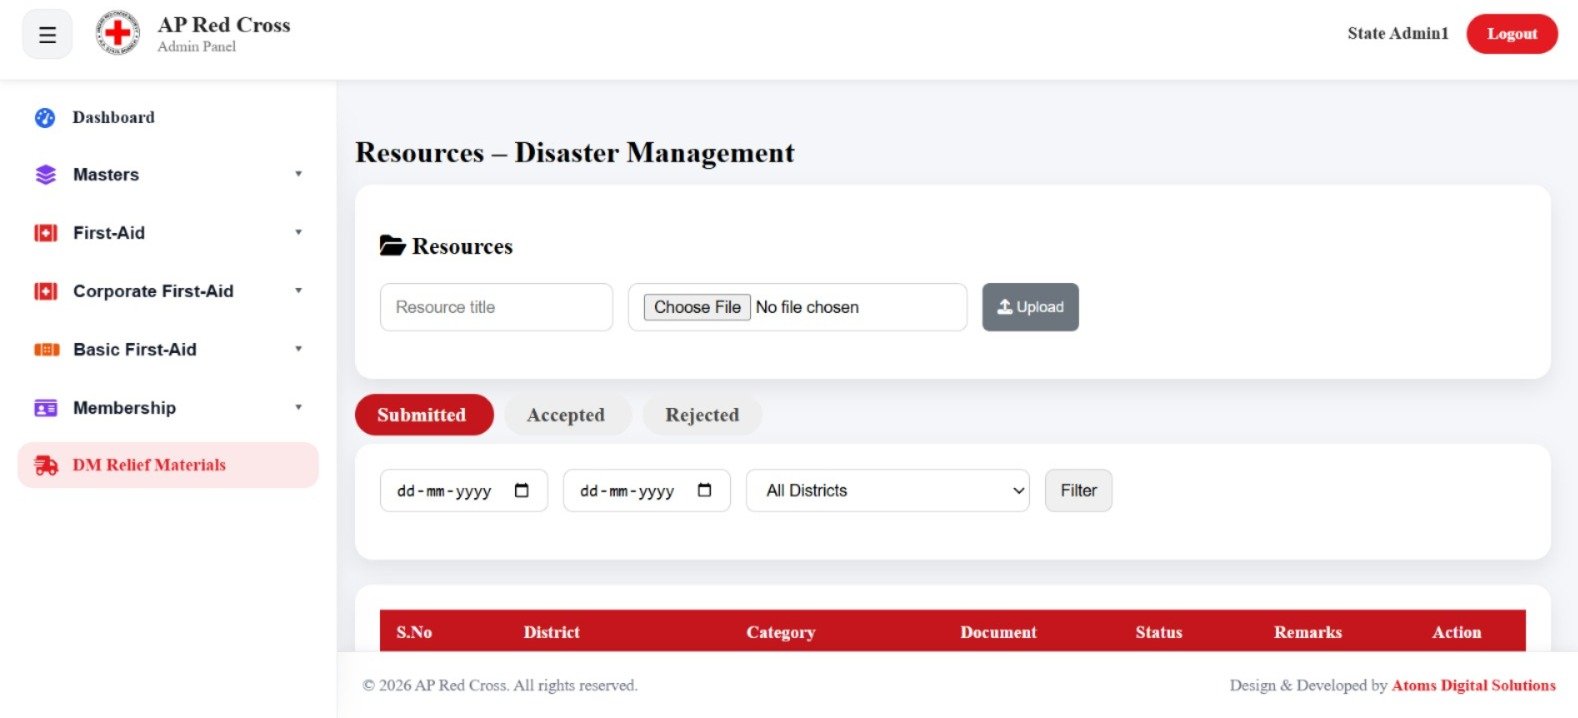Click the Remarks column header
The width and height of the screenshot is (1578, 718).
pyautogui.click(x=1308, y=632)
